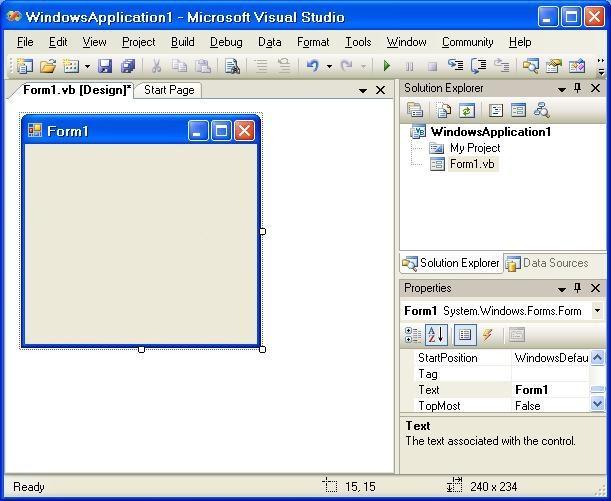
Task: Open the Add New Item dropdown arrow
Action: point(87,67)
